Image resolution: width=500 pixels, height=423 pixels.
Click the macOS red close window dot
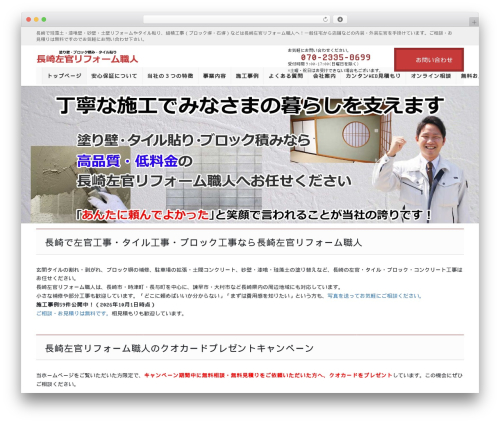click(29, 20)
